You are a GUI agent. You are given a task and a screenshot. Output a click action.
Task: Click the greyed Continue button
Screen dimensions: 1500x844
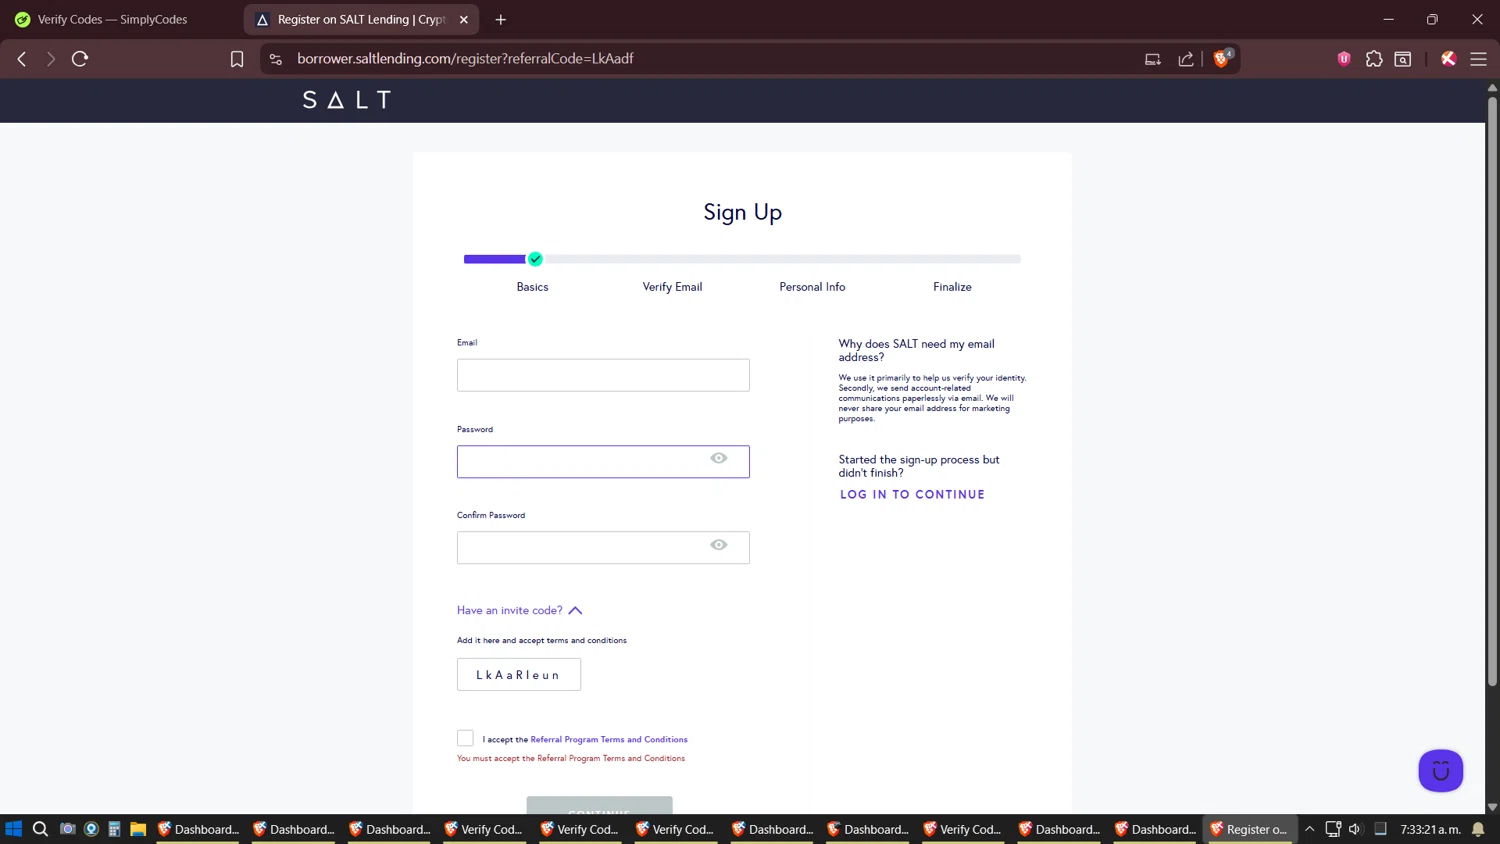pos(600,806)
